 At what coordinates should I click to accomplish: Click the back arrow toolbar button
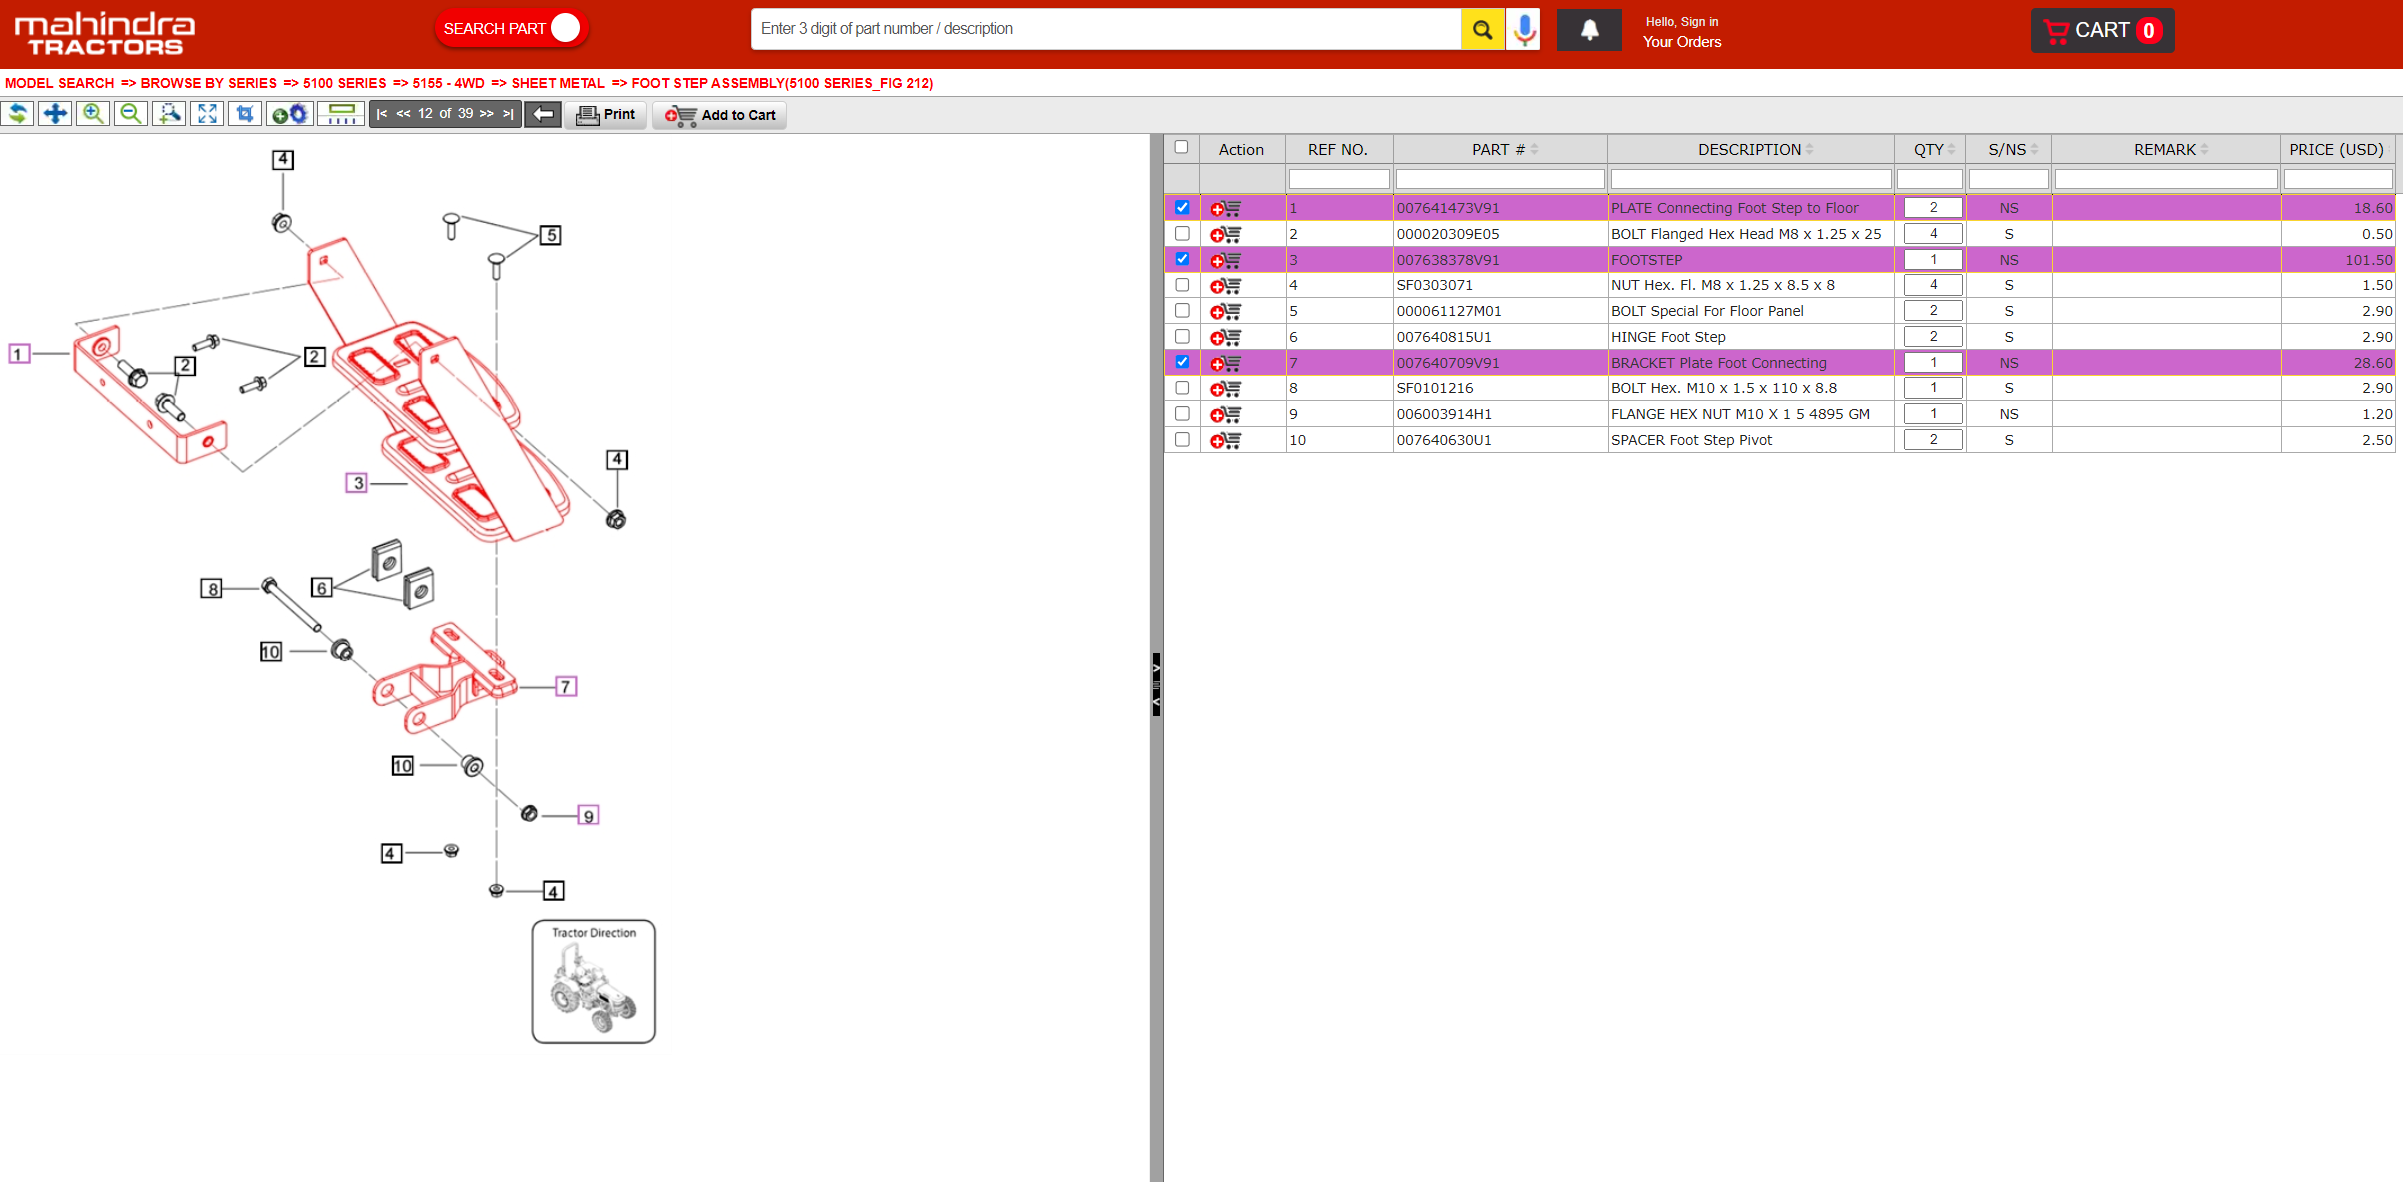tap(543, 114)
